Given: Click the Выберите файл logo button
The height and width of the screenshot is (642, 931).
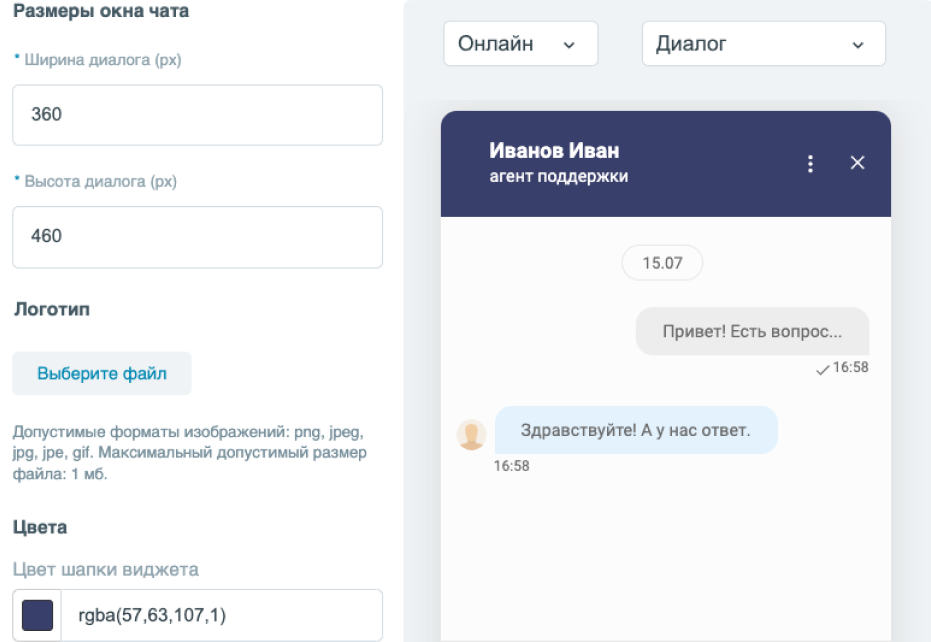Looking at the screenshot, I should pos(102,374).
